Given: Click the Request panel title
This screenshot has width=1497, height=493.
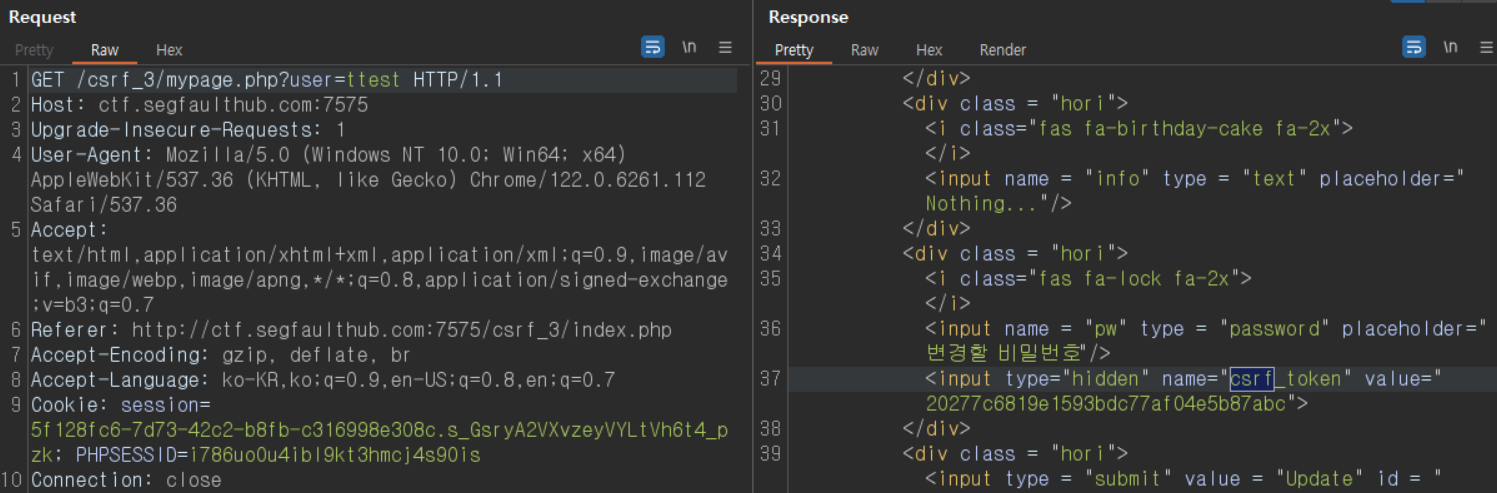Looking at the screenshot, I should click(x=42, y=17).
